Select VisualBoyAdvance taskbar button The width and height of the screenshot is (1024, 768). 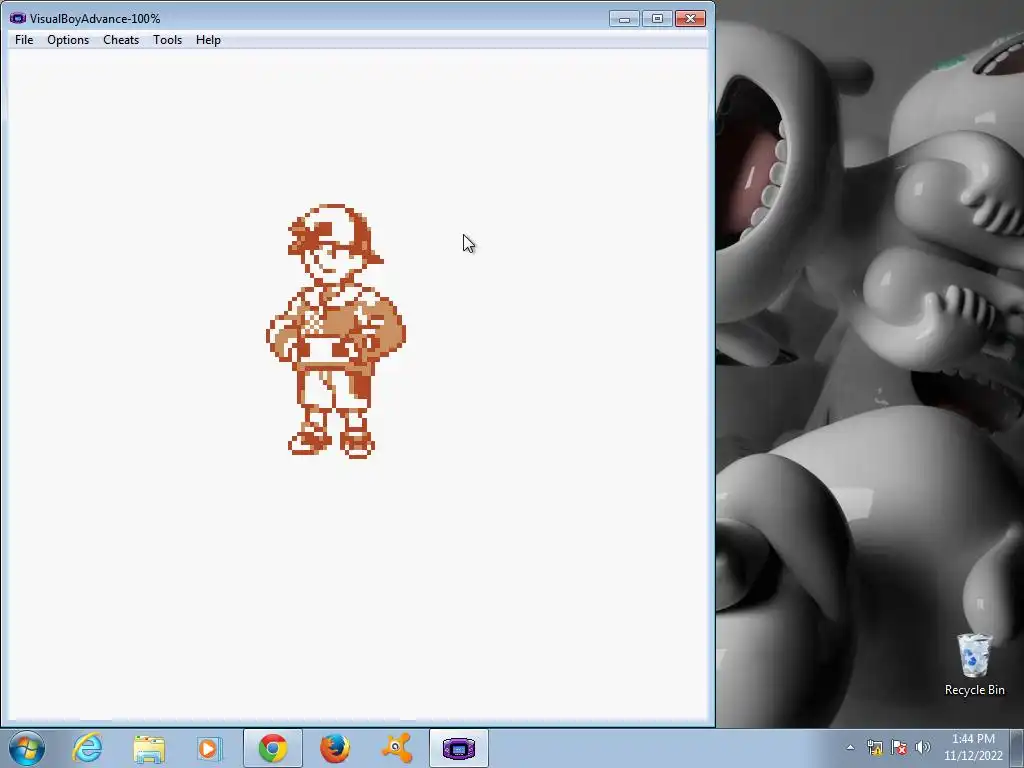[458, 748]
